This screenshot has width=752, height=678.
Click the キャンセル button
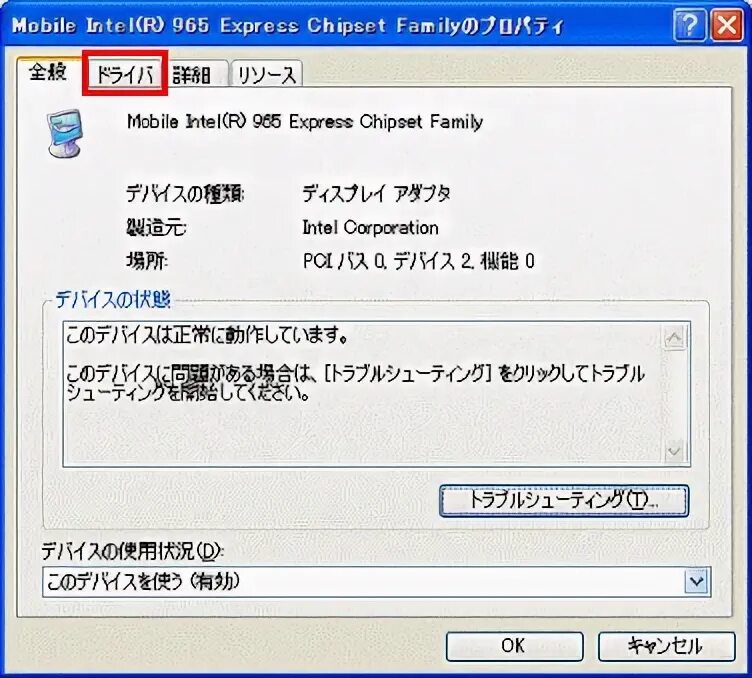(666, 646)
